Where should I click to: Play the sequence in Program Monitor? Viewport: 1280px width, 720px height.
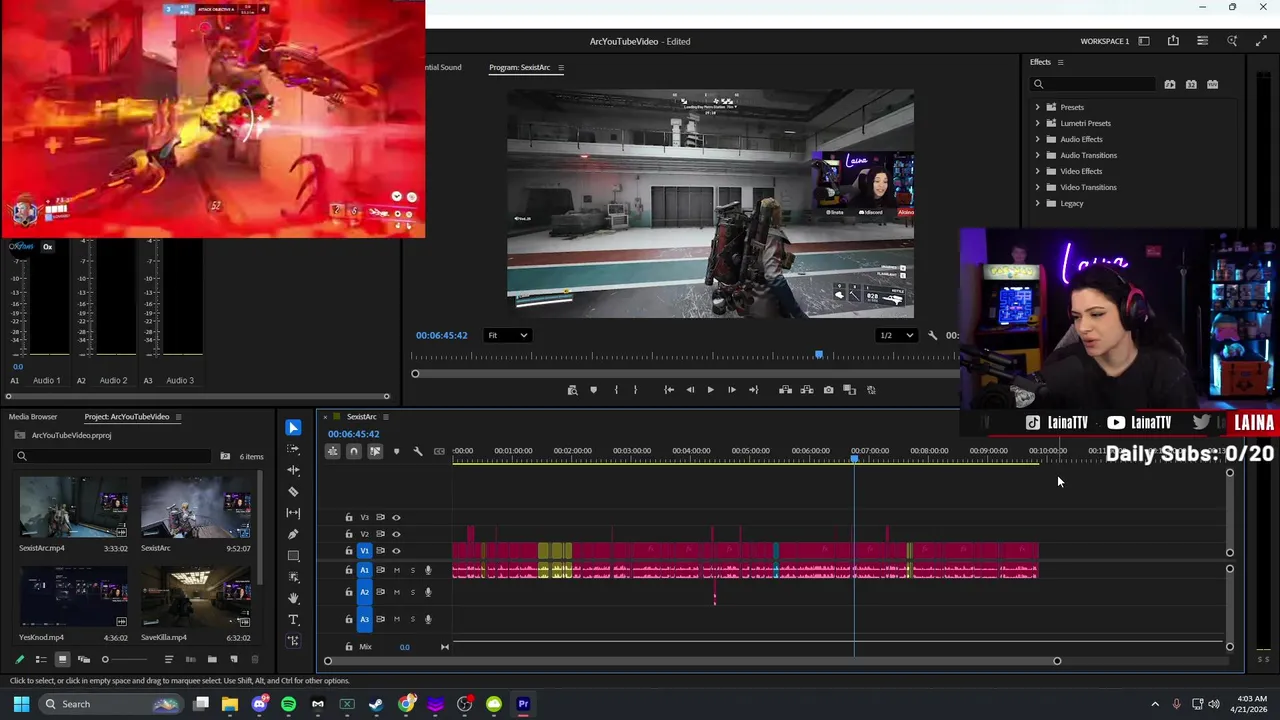click(x=710, y=390)
